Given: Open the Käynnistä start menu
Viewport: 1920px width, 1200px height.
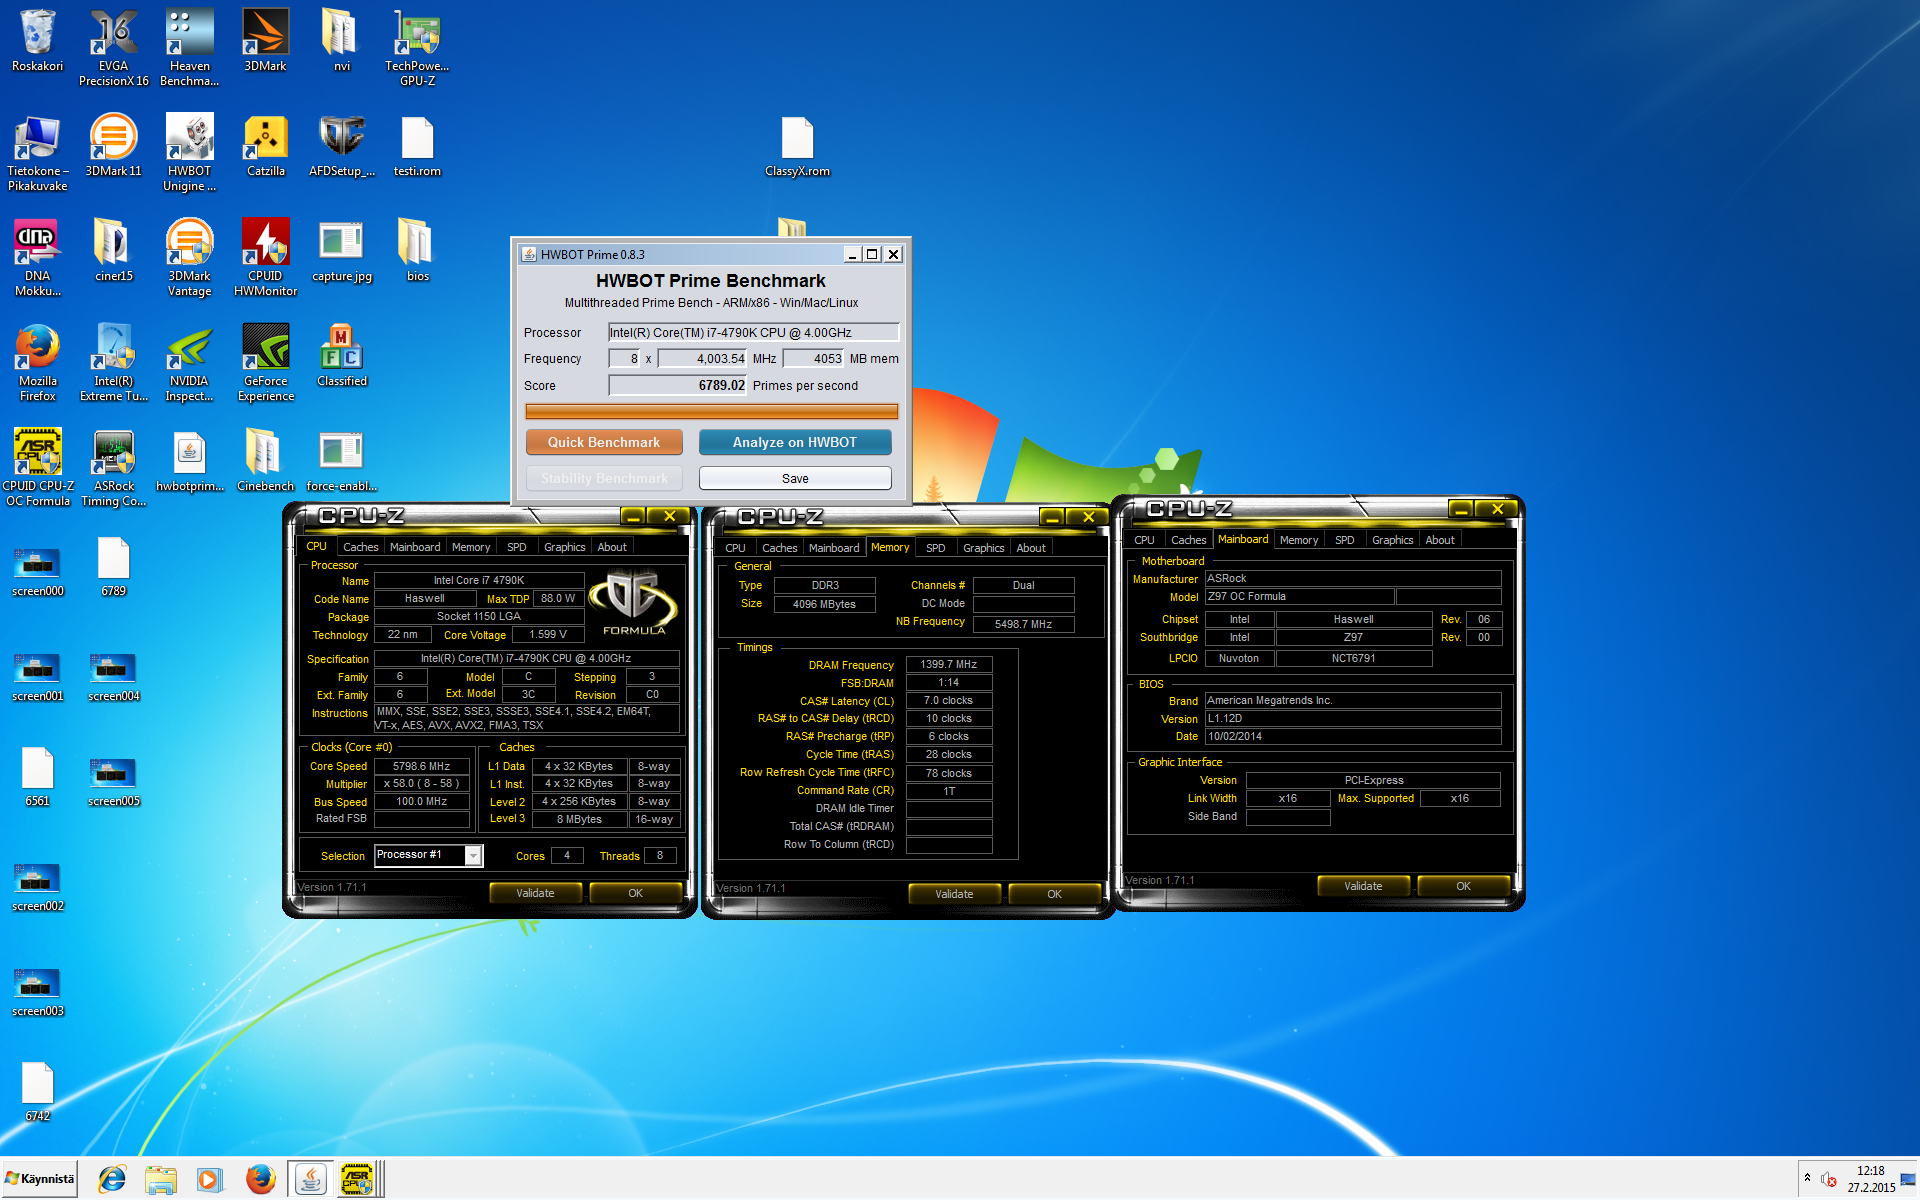Looking at the screenshot, I should click(40, 1179).
